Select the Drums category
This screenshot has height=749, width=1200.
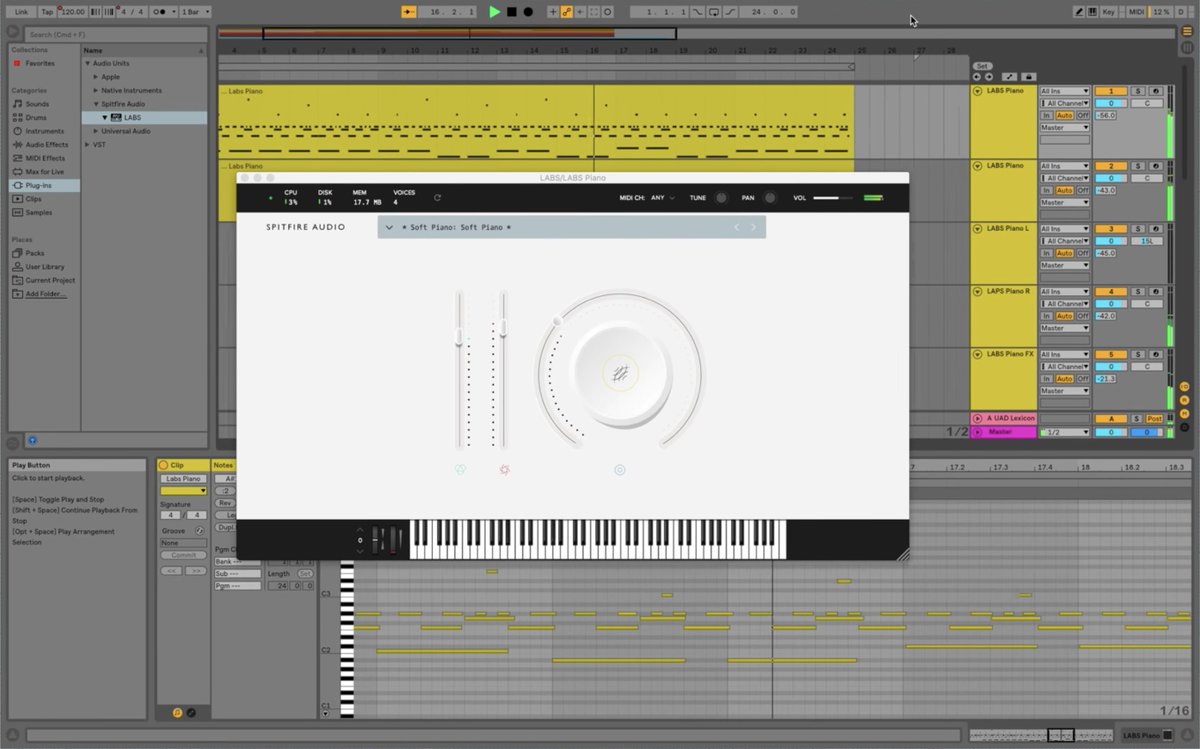pyautogui.click(x=36, y=117)
